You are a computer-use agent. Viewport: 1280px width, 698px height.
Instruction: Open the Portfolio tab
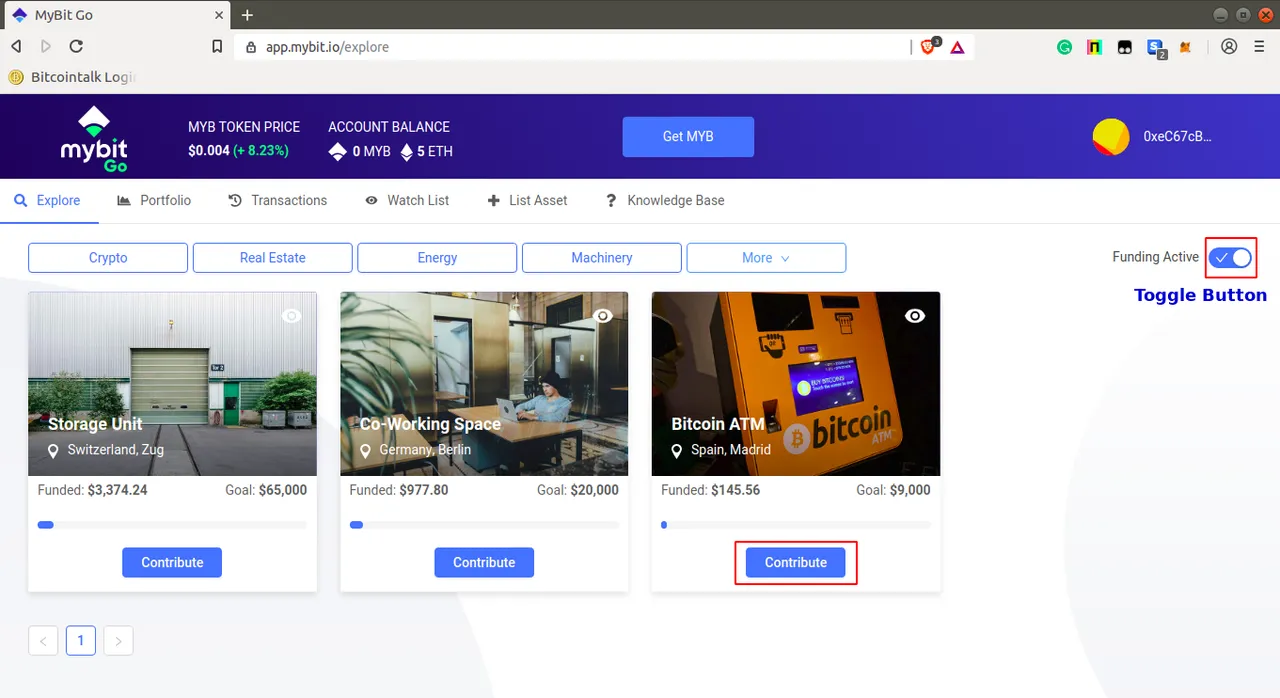154,201
